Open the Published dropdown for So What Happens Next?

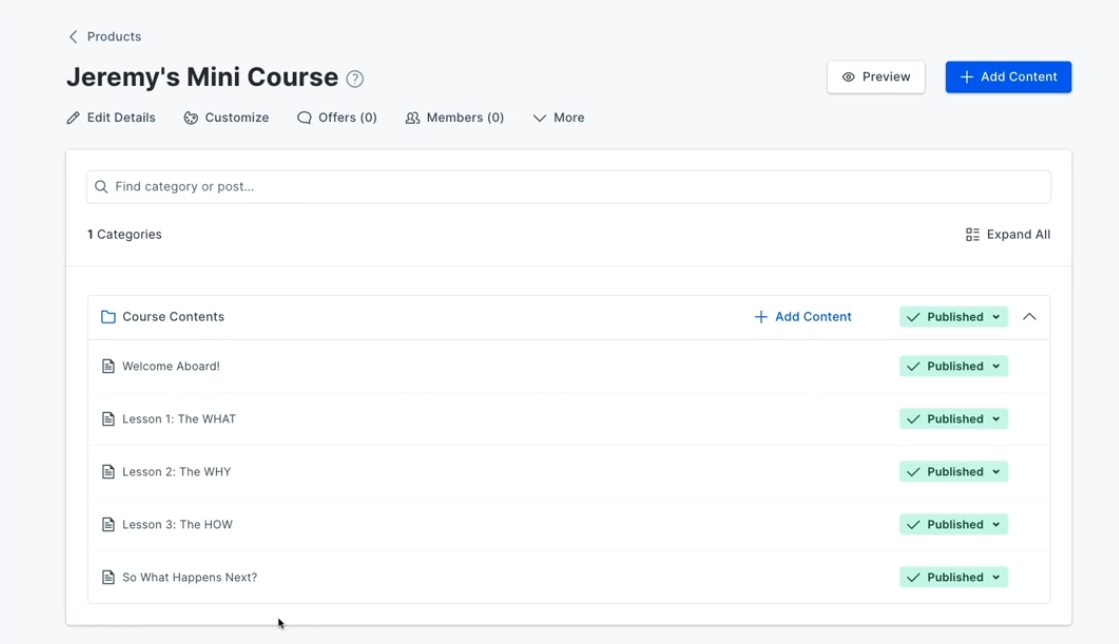[951, 577]
